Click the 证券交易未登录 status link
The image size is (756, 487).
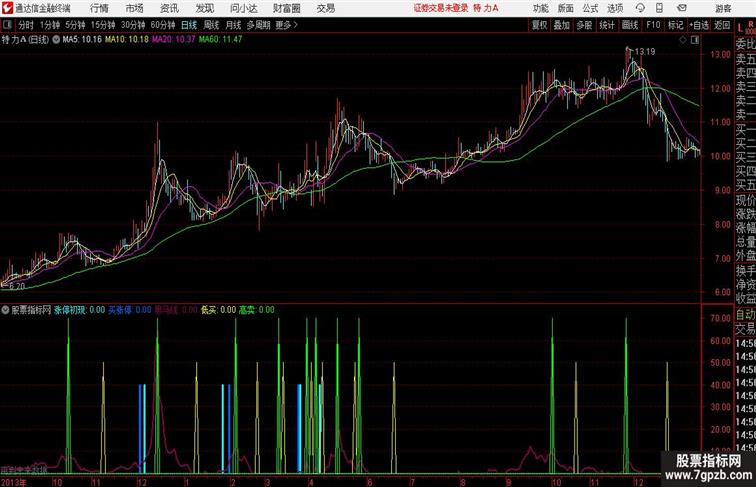[441, 8]
